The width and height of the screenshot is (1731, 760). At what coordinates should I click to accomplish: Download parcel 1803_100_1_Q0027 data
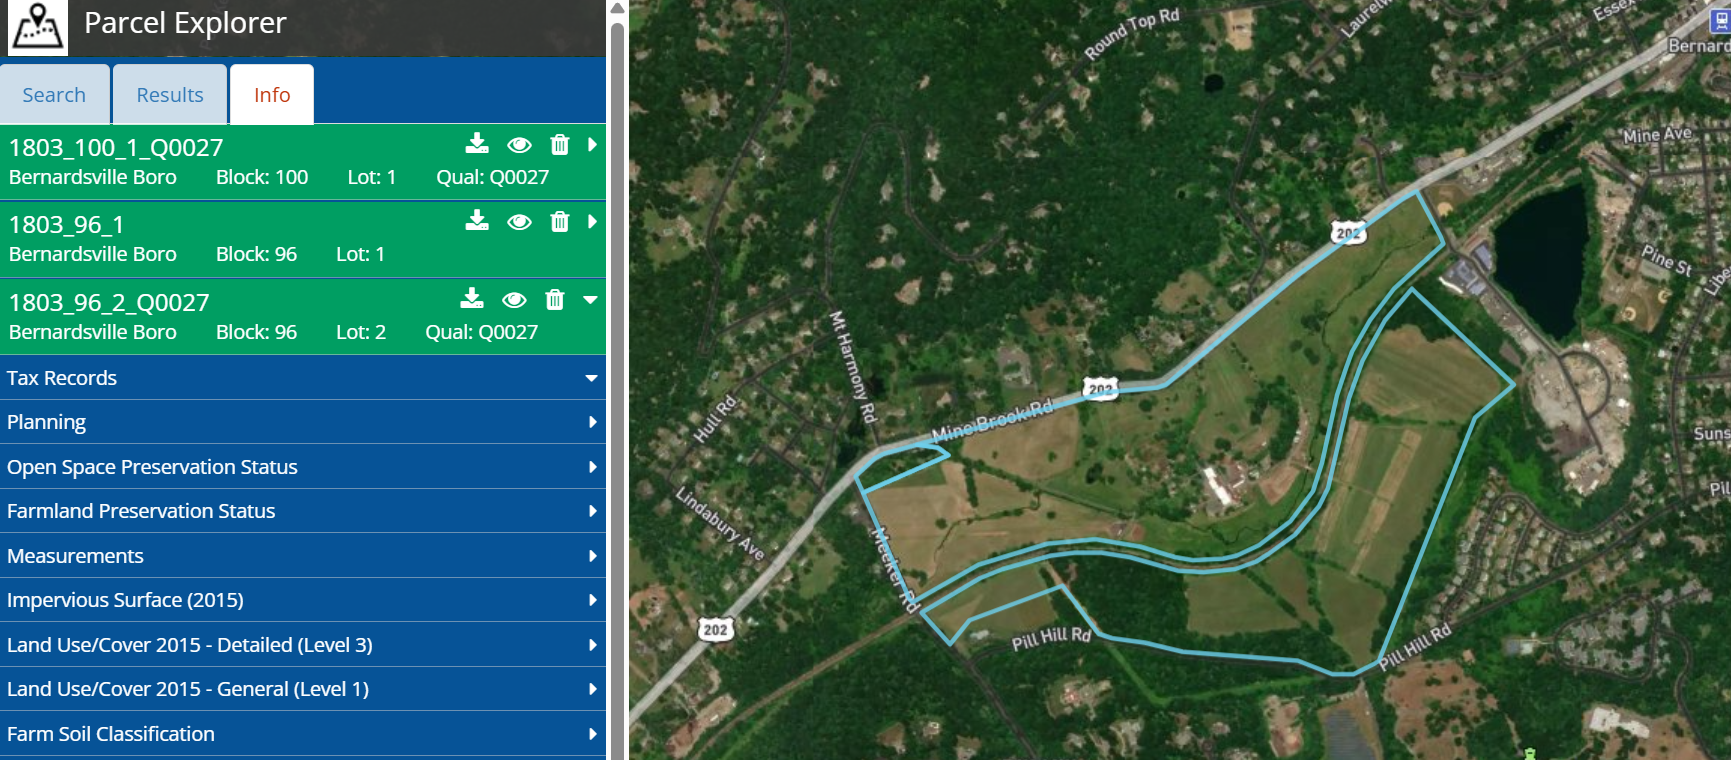(477, 144)
